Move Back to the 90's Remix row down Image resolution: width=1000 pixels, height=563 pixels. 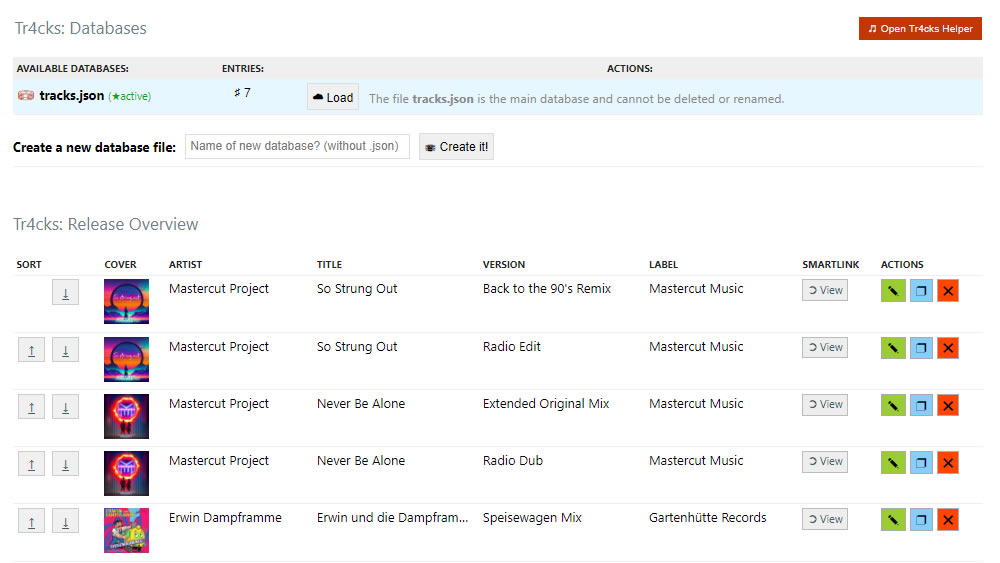pos(65,293)
